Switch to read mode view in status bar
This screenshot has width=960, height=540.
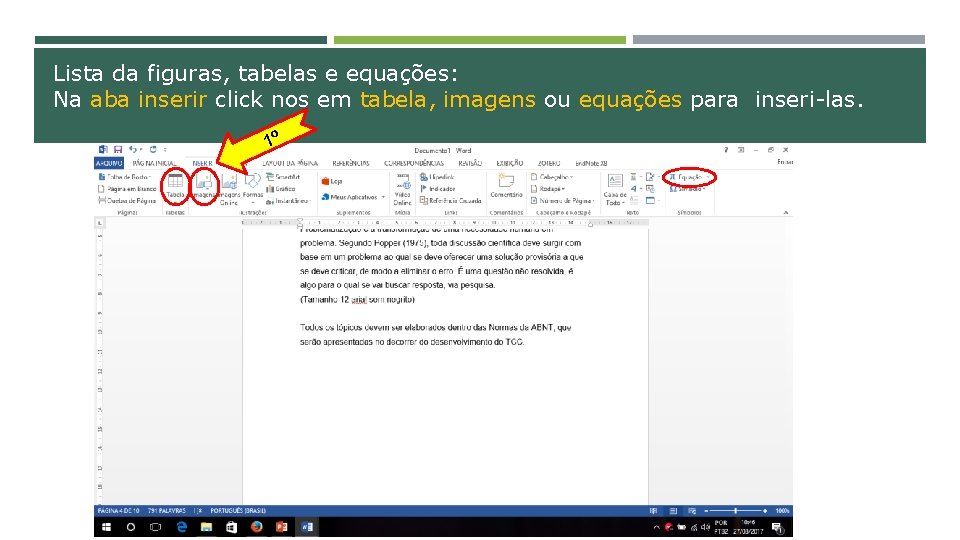pos(654,511)
